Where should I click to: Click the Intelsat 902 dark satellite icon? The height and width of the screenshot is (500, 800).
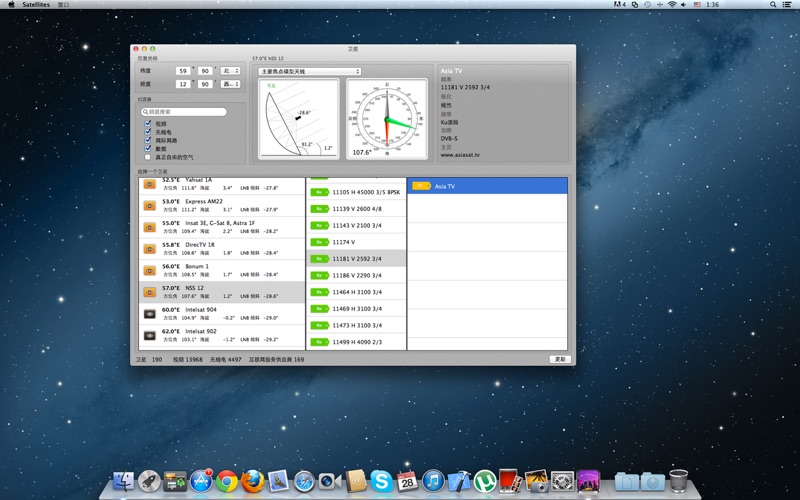[149, 335]
